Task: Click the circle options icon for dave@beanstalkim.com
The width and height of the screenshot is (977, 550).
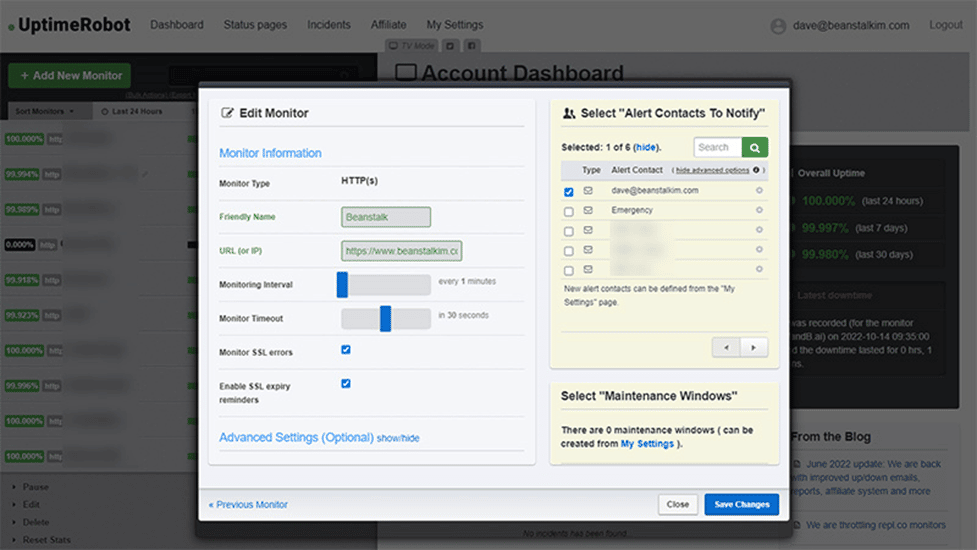Action: [x=759, y=190]
